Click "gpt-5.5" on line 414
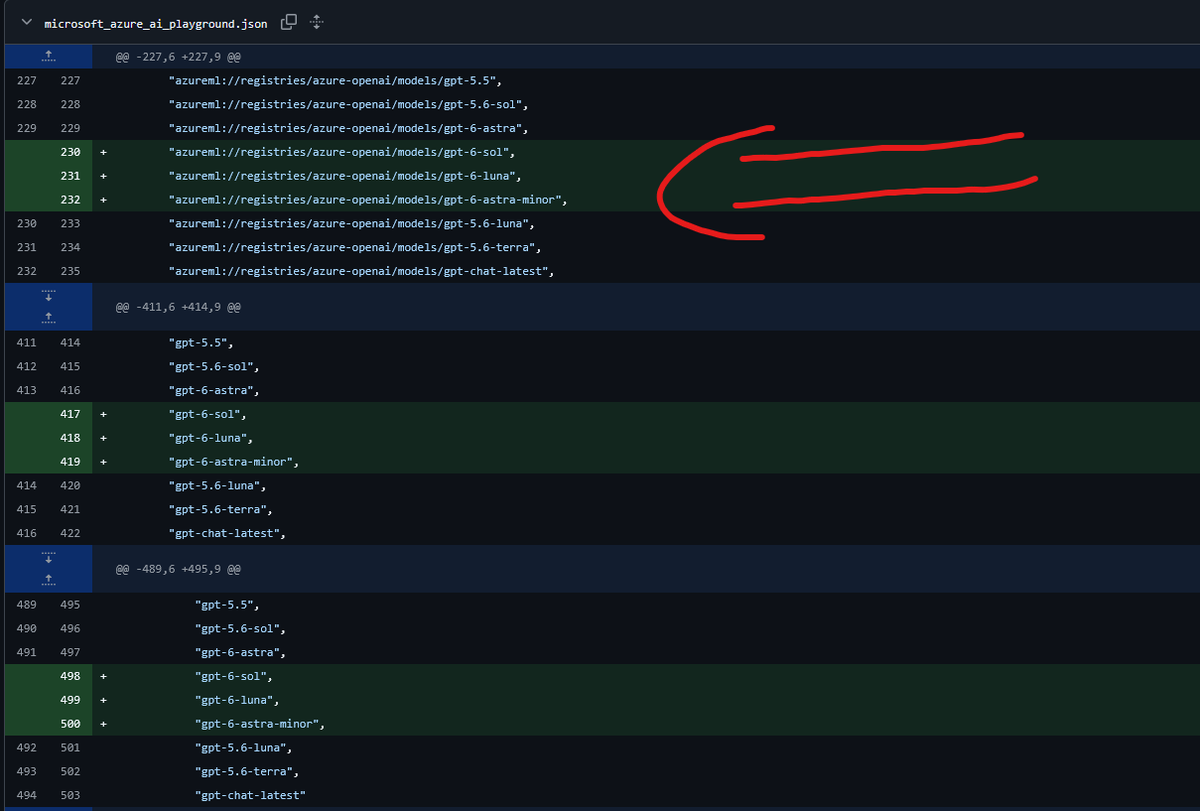This screenshot has width=1200, height=811. coord(199,342)
